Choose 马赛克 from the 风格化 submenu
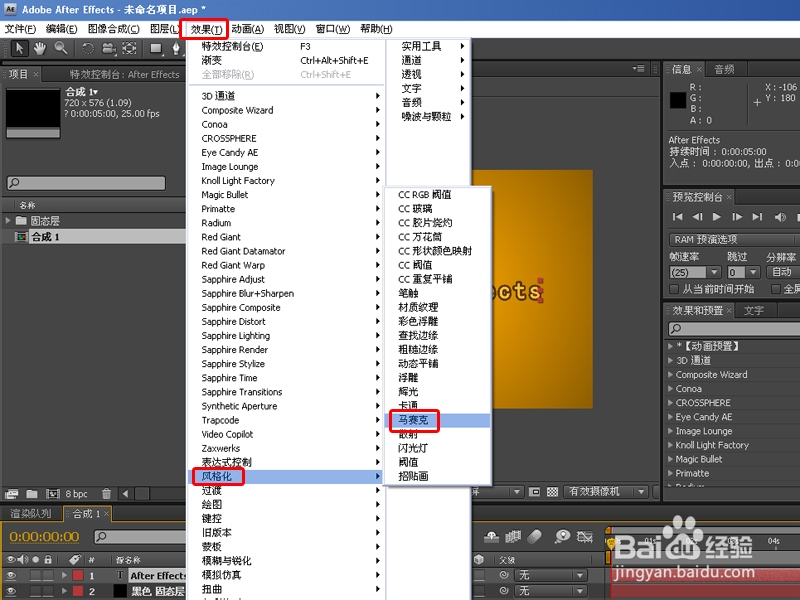Screen dimensions: 800x600 pyautogui.click(x=438, y=420)
